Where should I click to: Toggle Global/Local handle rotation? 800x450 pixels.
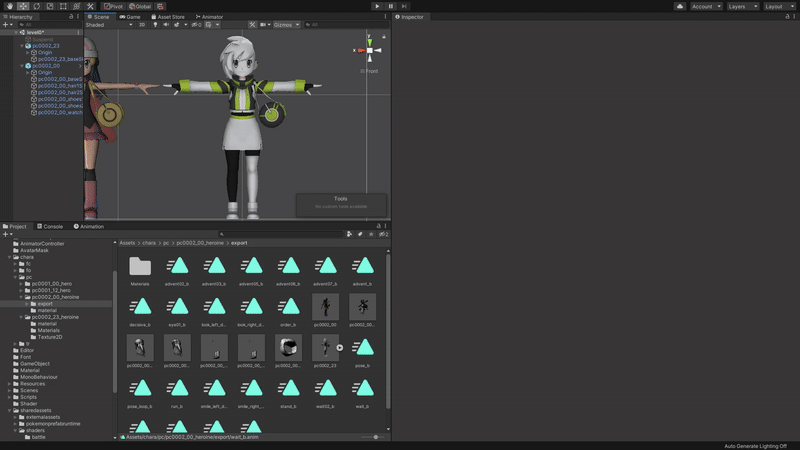pos(140,6)
